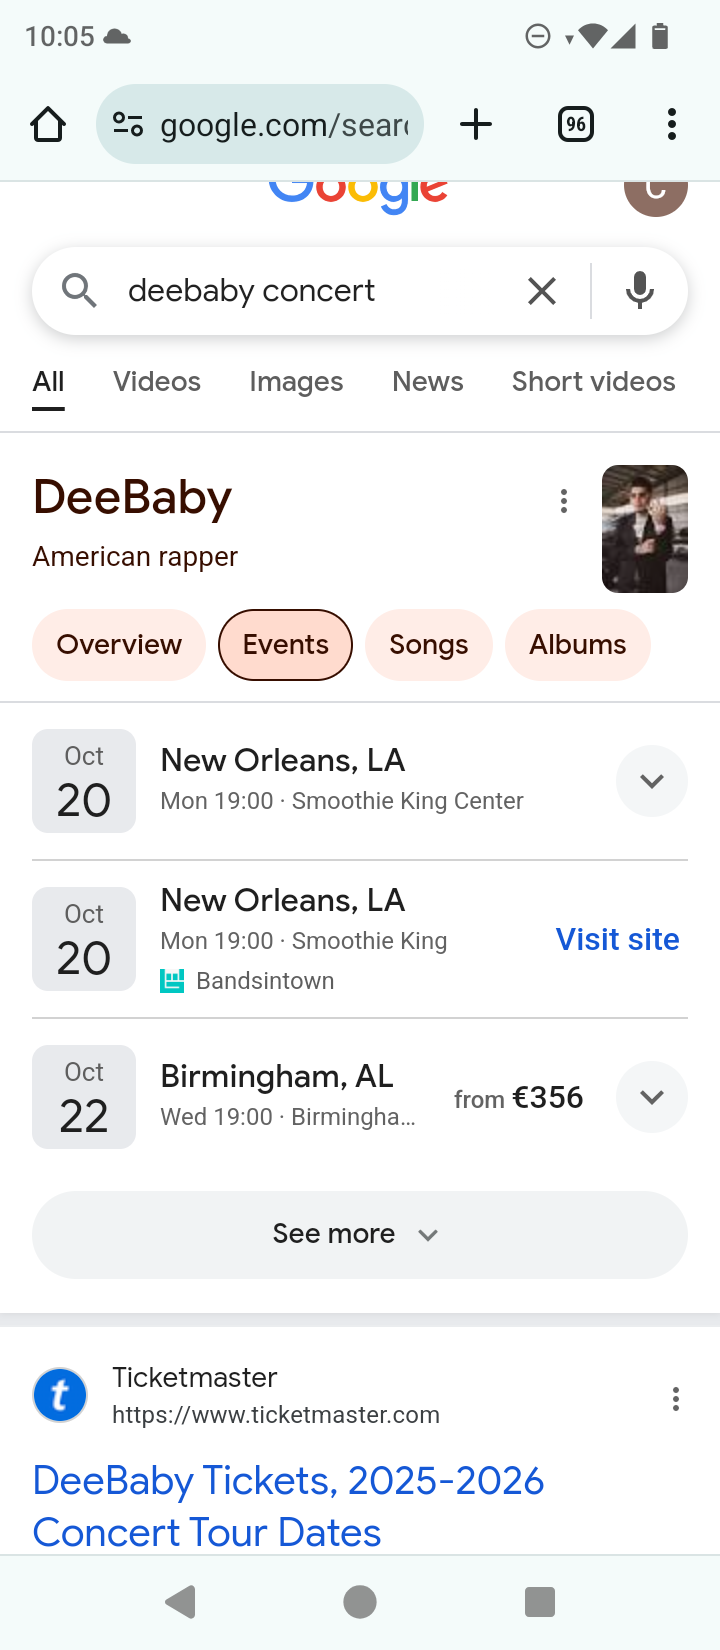Open Chrome's three-dot overflow menu

click(x=671, y=124)
